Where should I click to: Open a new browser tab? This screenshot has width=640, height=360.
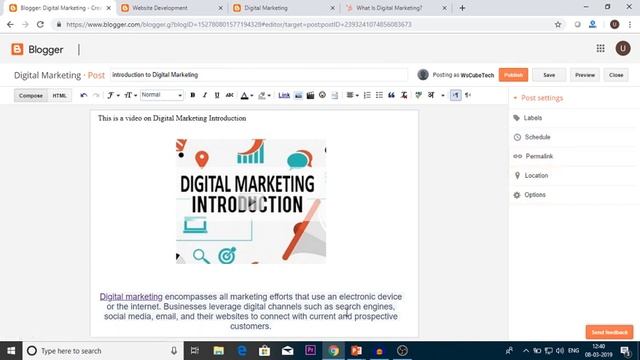(x=462, y=8)
